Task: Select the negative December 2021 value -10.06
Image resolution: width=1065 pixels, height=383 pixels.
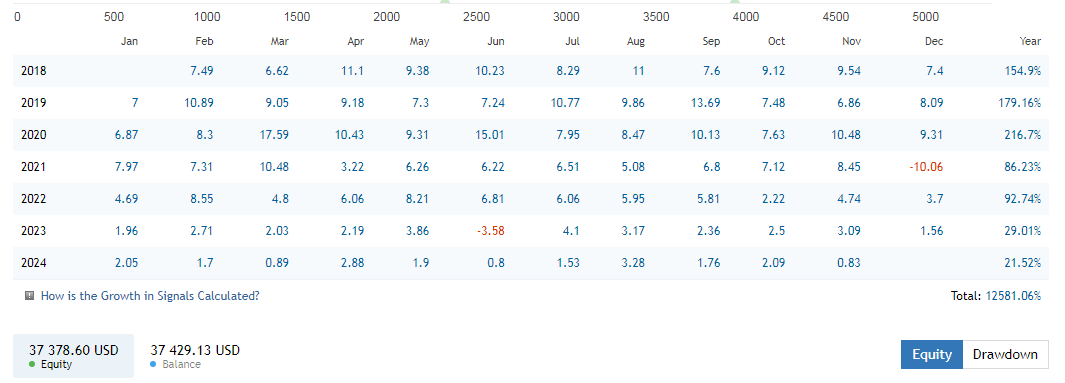Action: (926, 167)
